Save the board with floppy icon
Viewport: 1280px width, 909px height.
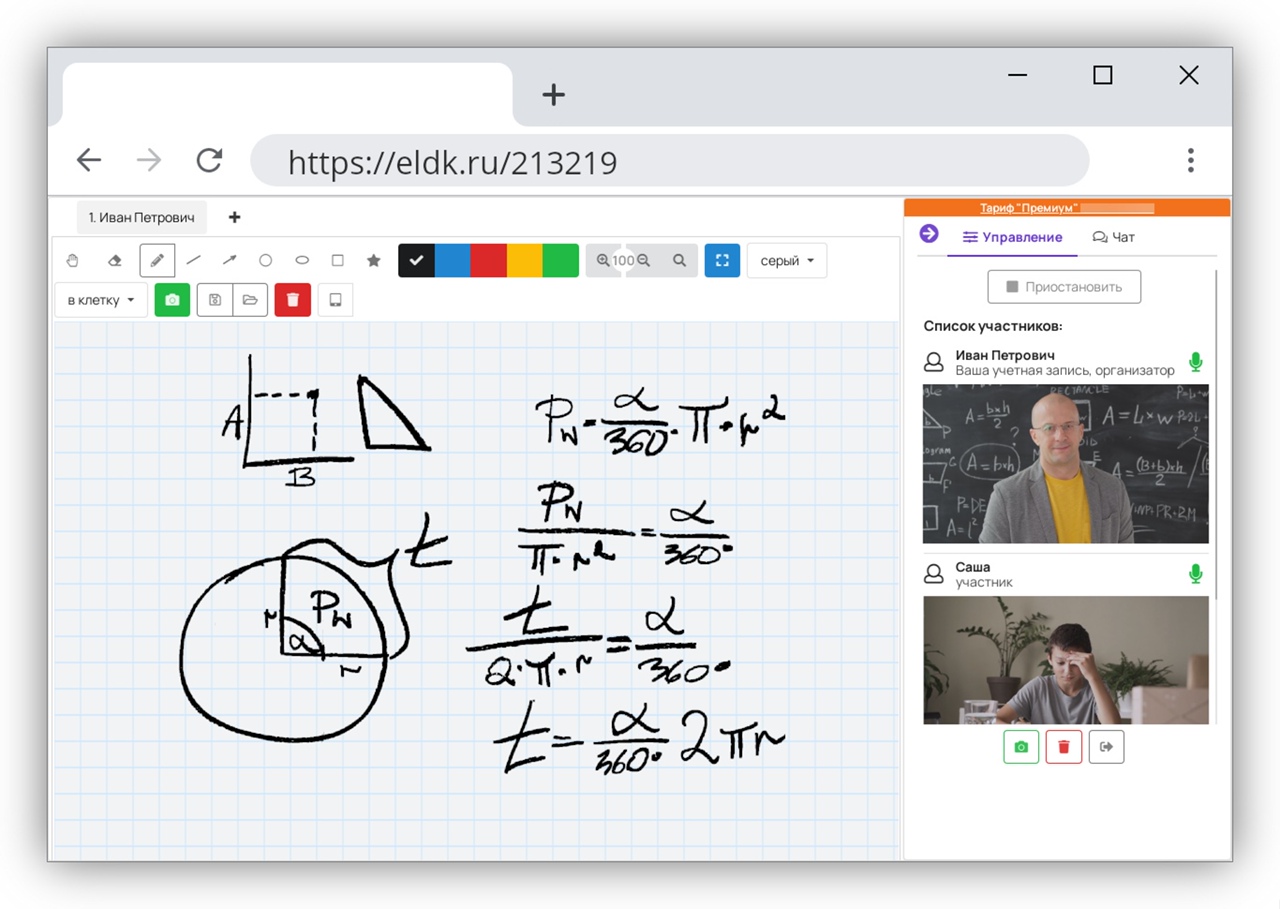click(215, 300)
